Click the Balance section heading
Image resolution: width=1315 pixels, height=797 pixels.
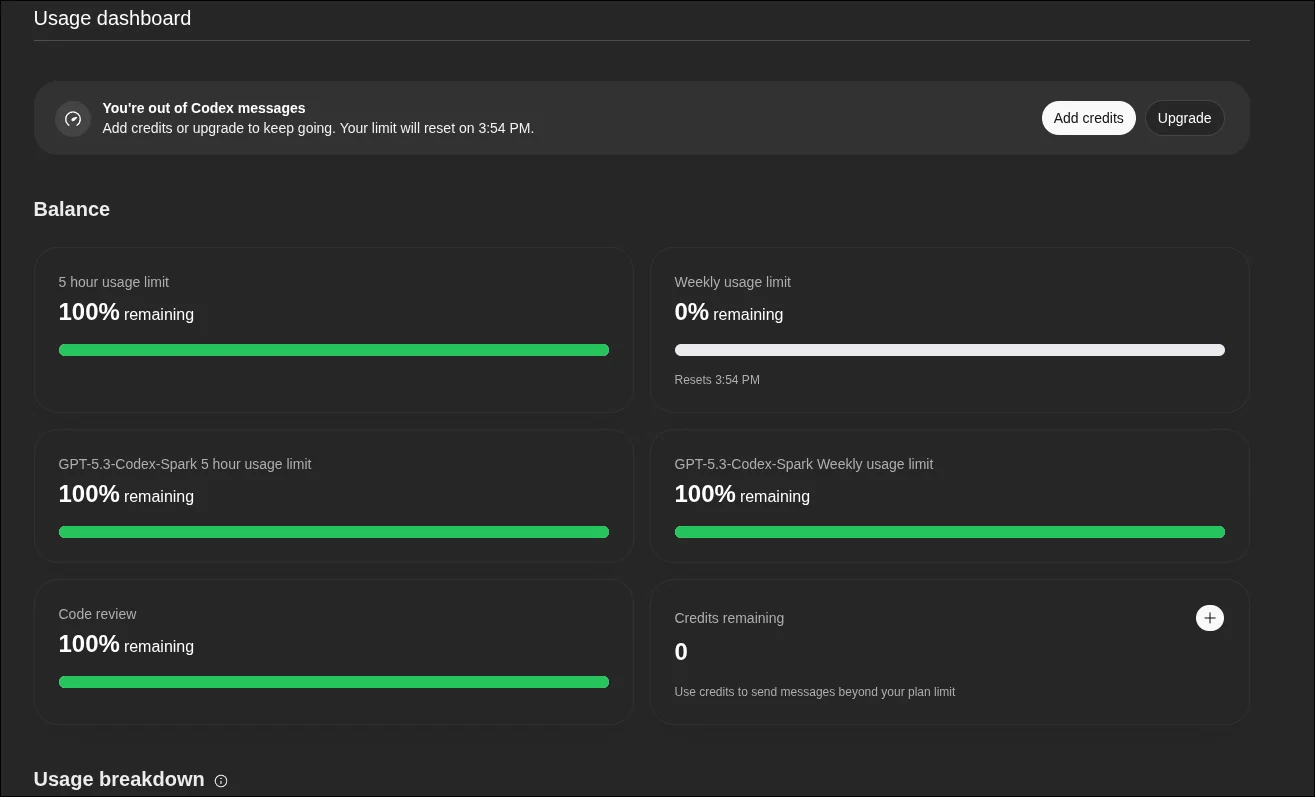(72, 209)
